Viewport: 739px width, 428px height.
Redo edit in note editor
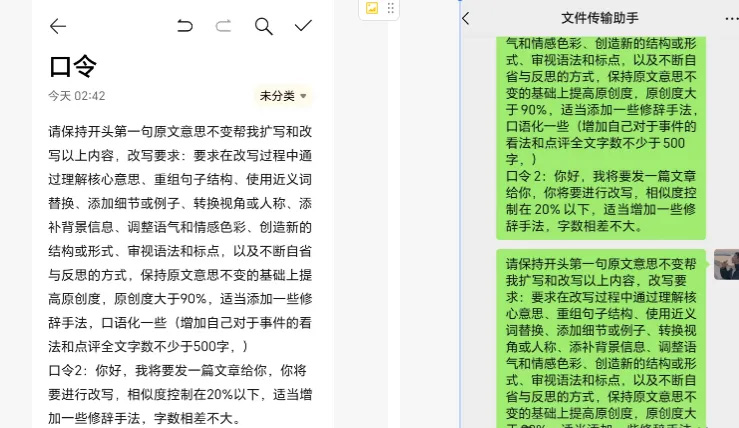pyautogui.click(x=223, y=25)
